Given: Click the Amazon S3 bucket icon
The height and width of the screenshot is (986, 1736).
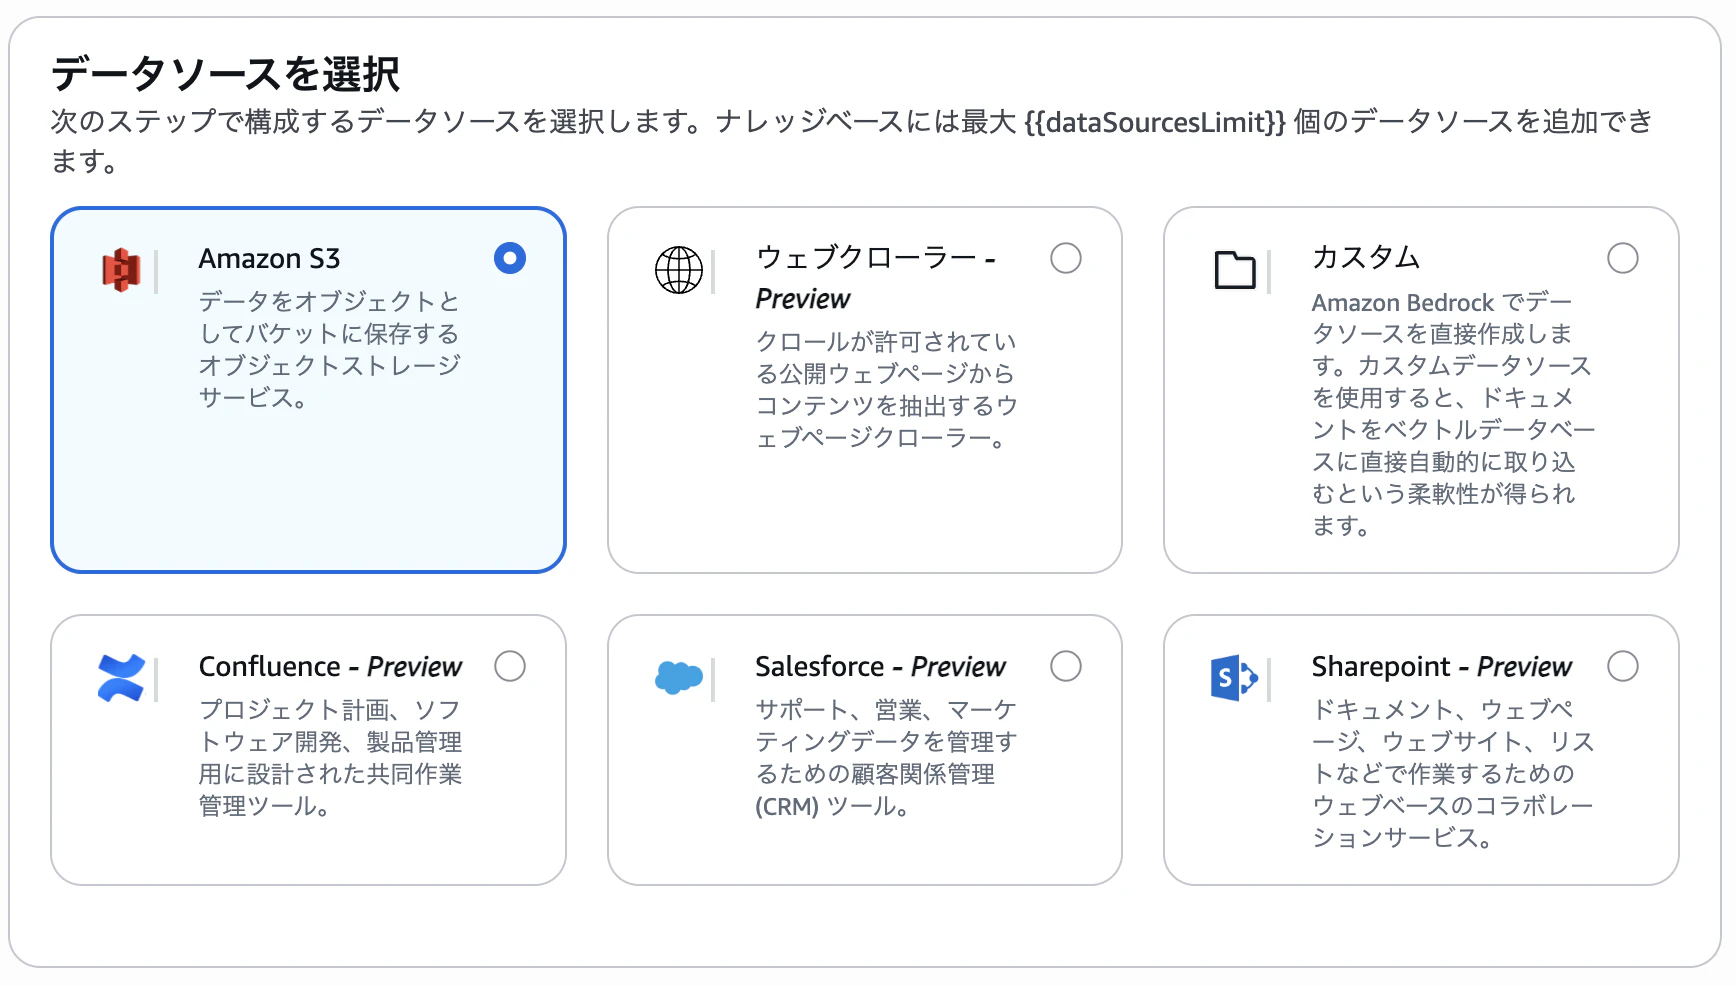Looking at the screenshot, I should click(121, 270).
